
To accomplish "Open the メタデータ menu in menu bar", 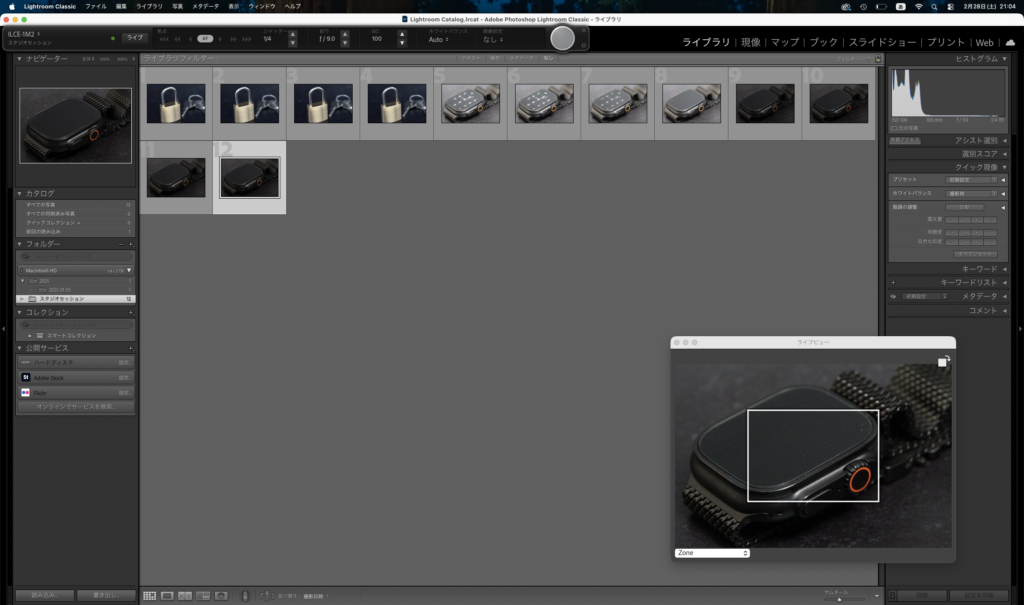I will point(205,6).
